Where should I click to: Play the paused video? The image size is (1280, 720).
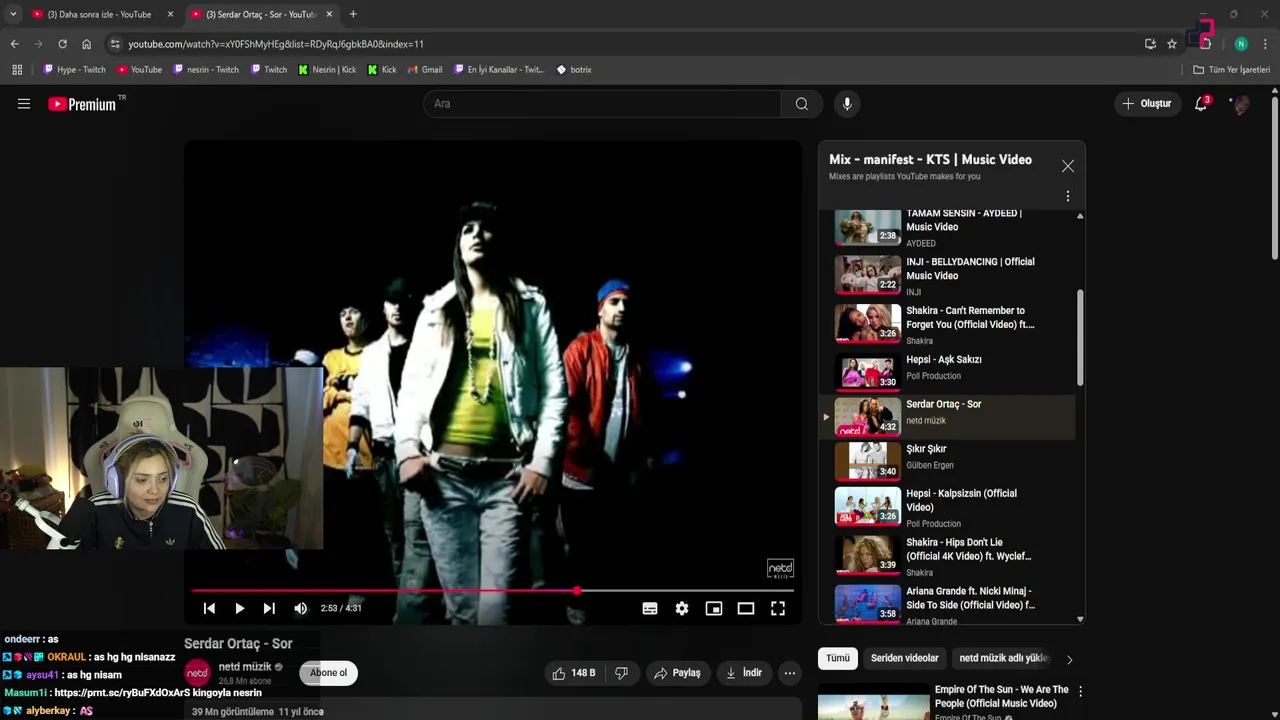(239, 608)
